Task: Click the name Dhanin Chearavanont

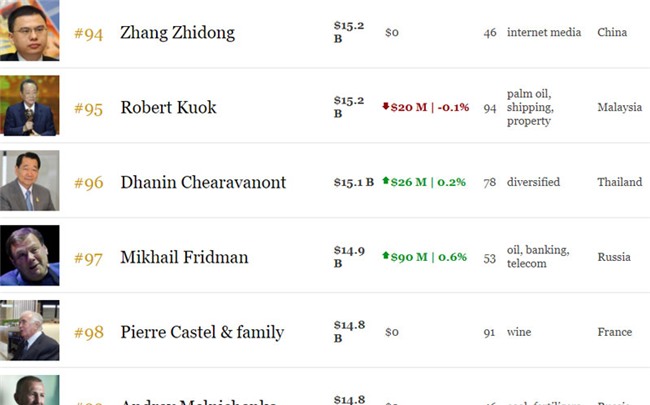Action: (x=203, y=183)
